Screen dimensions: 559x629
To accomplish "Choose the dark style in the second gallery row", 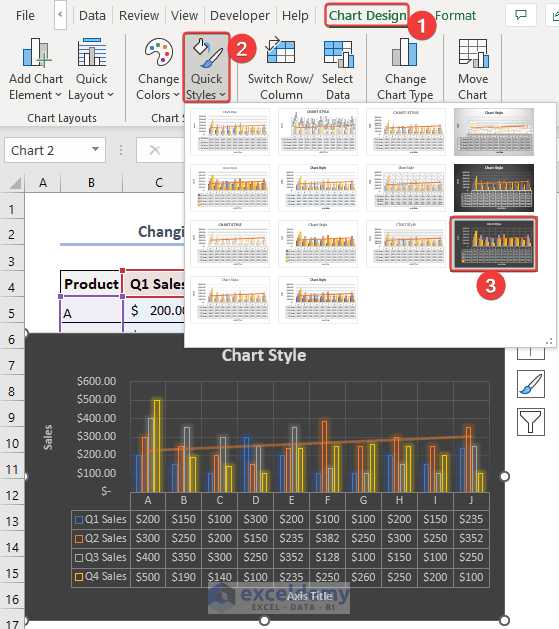I will [494, 188].
